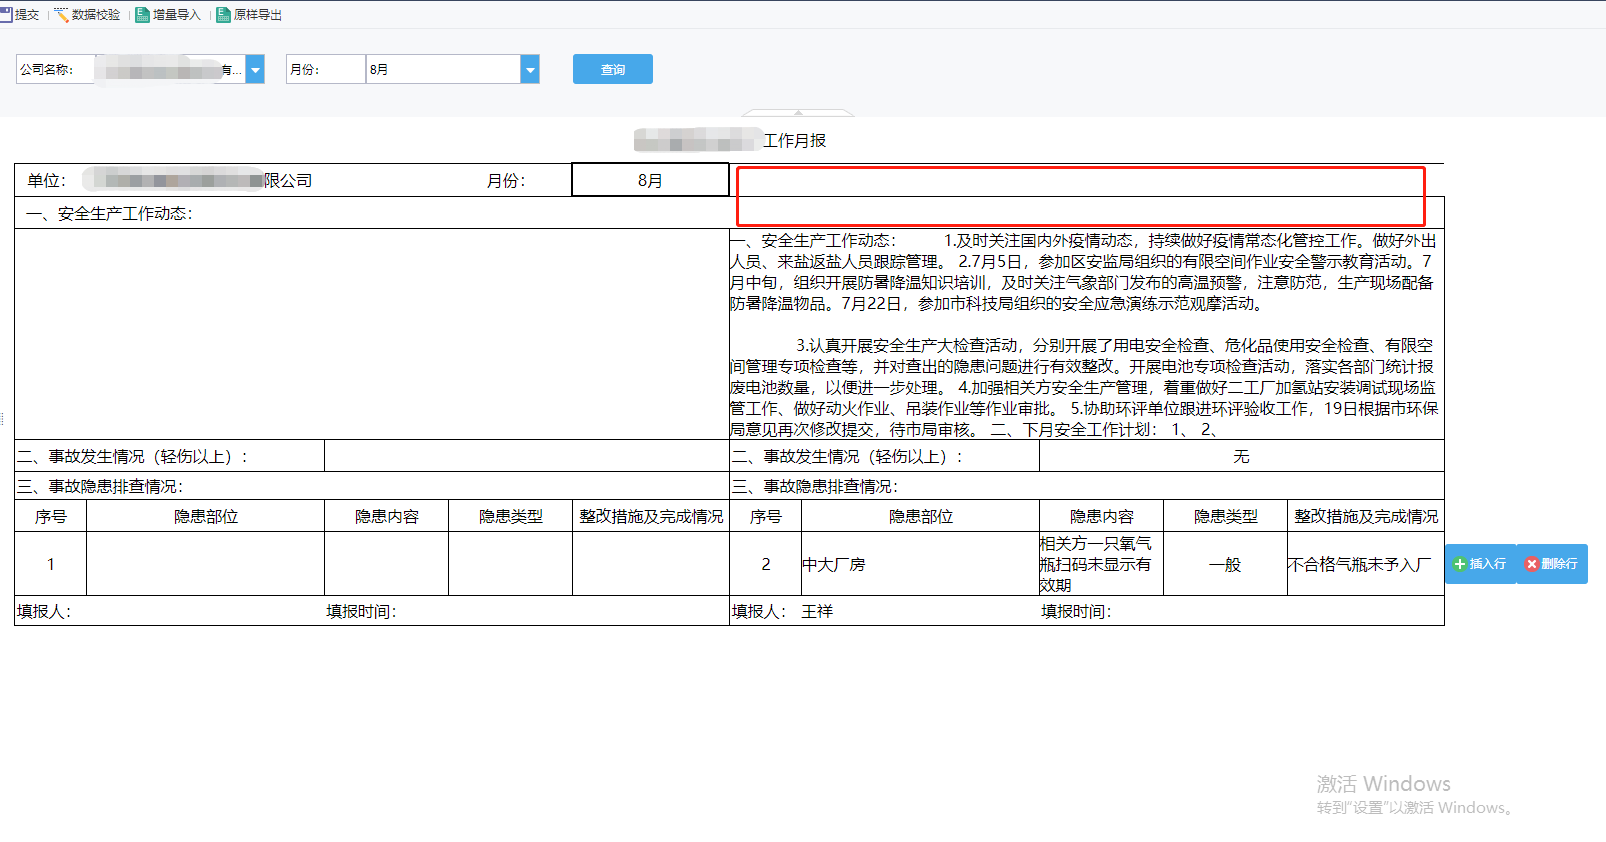Open 增量导入 incremental import

coord(168,15)
